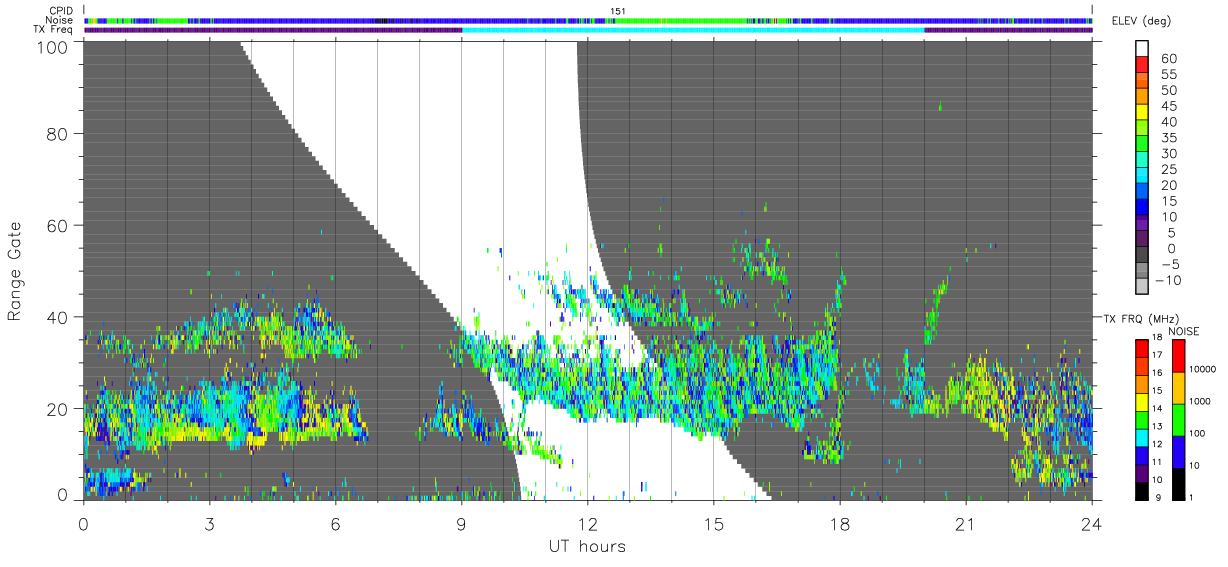The height and width of the screenshot is (567, 1228).
Task: Click the 35 label on the ELEV scale
Action: (x=1170, y=138)
